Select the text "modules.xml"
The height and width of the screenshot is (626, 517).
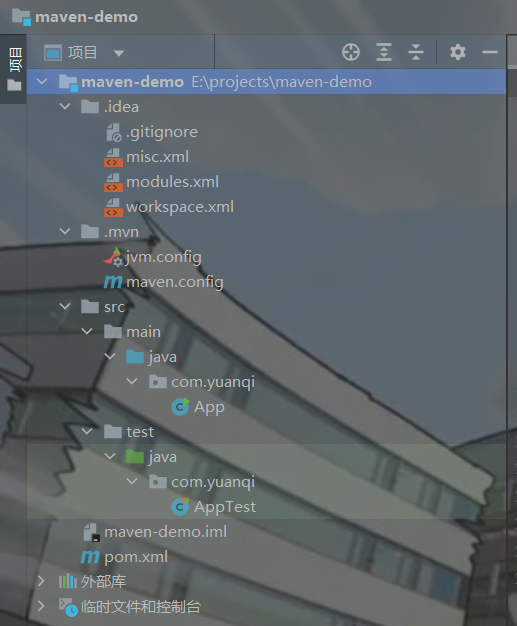pos(172,182)
